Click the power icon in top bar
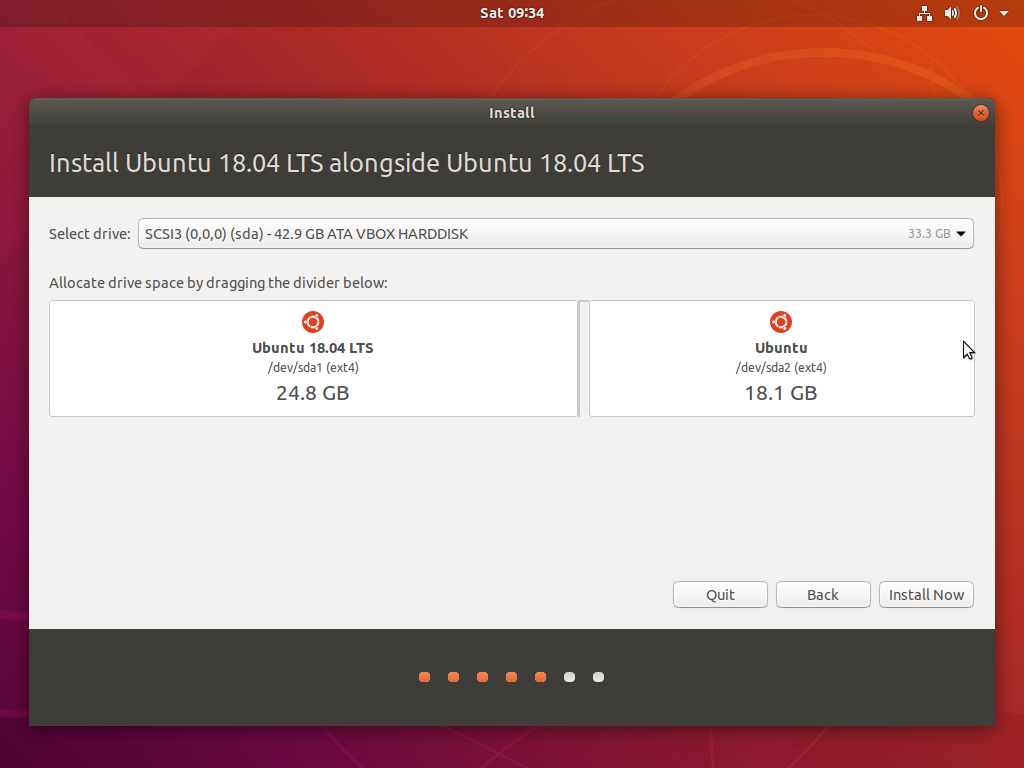The image size is (1024, 768). (980, 13)
